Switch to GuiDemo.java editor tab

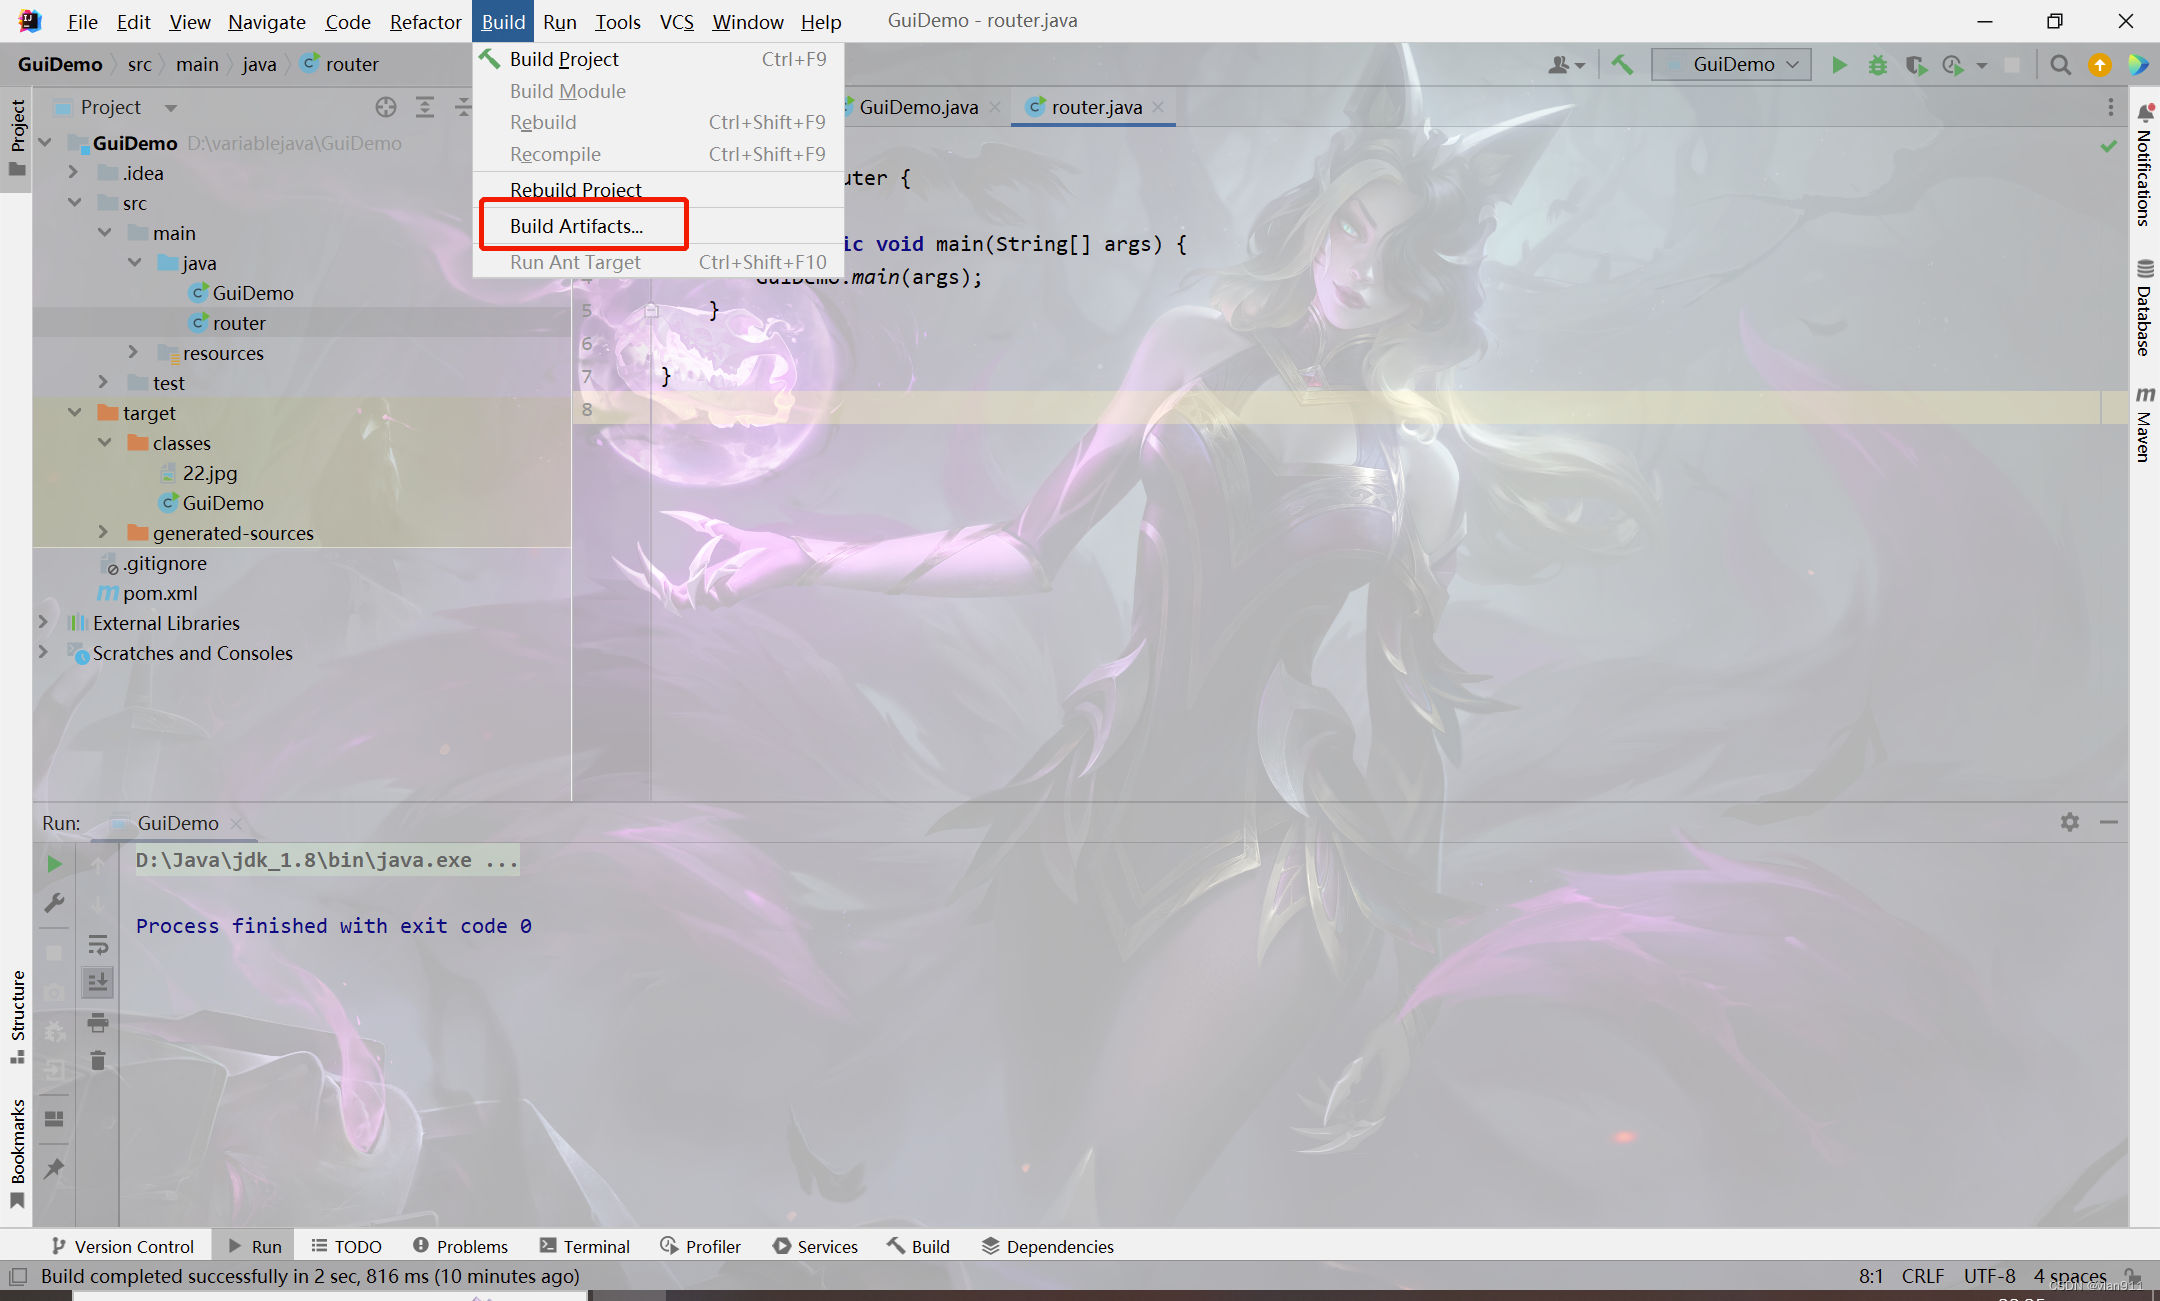[918, 107]
